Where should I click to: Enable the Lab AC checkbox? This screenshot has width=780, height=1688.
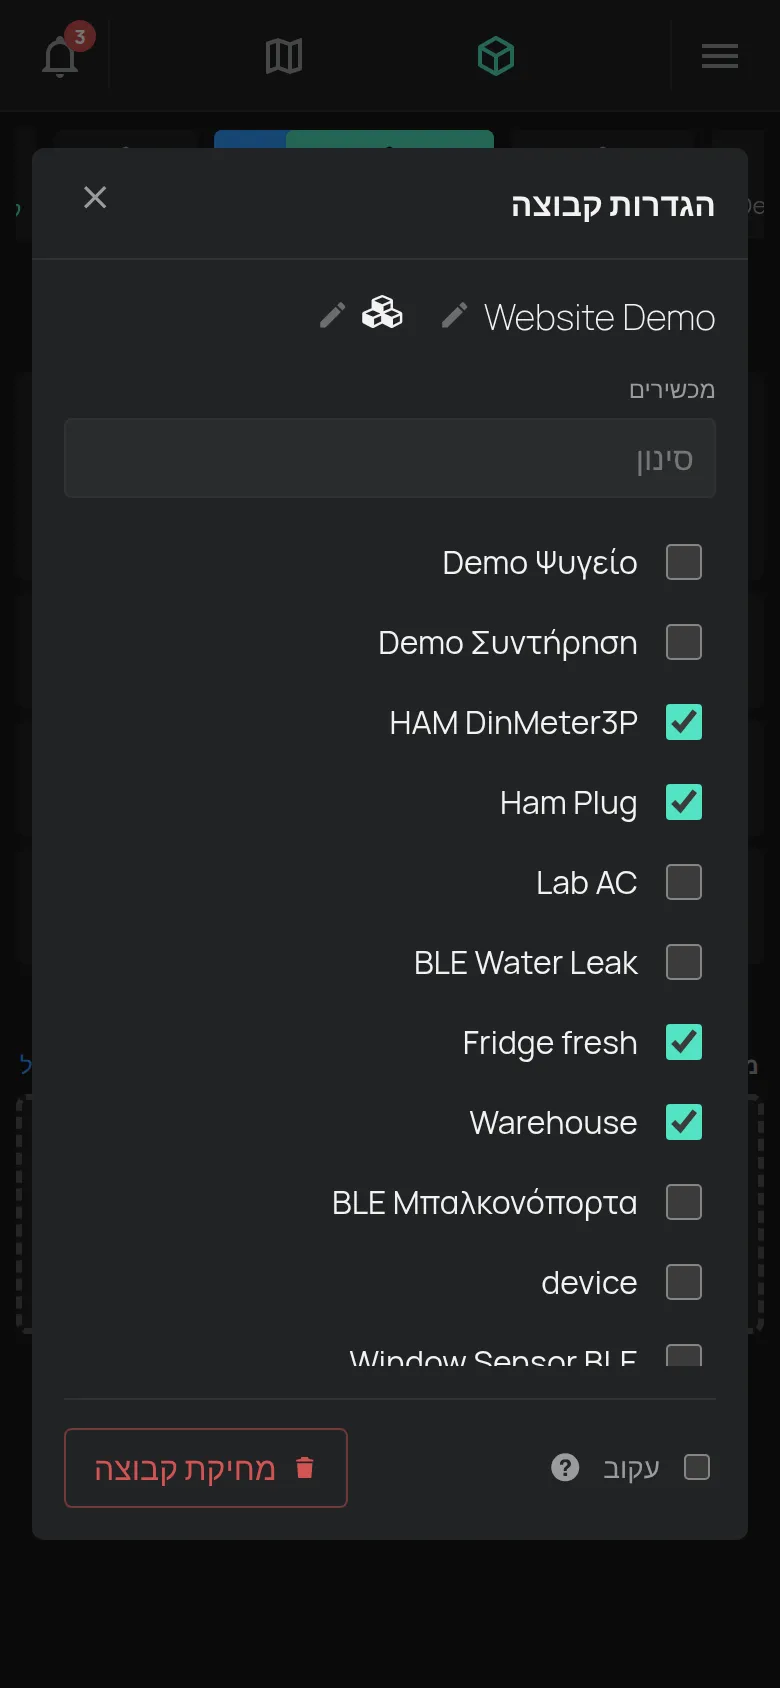click(684, 882)
